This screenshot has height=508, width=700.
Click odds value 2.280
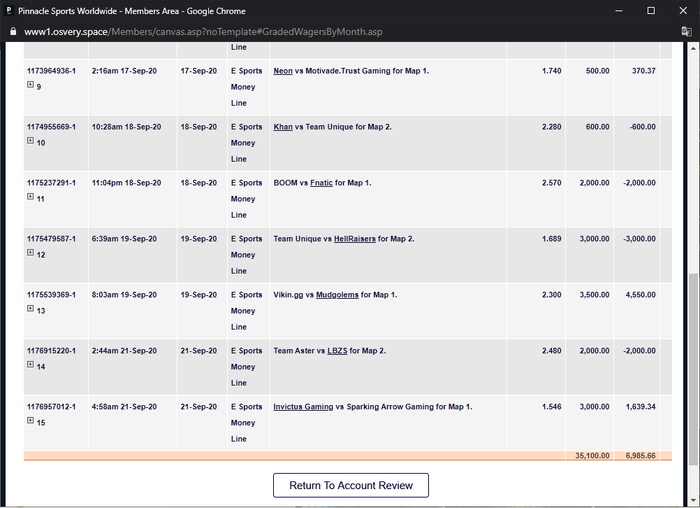coord(551,127)
